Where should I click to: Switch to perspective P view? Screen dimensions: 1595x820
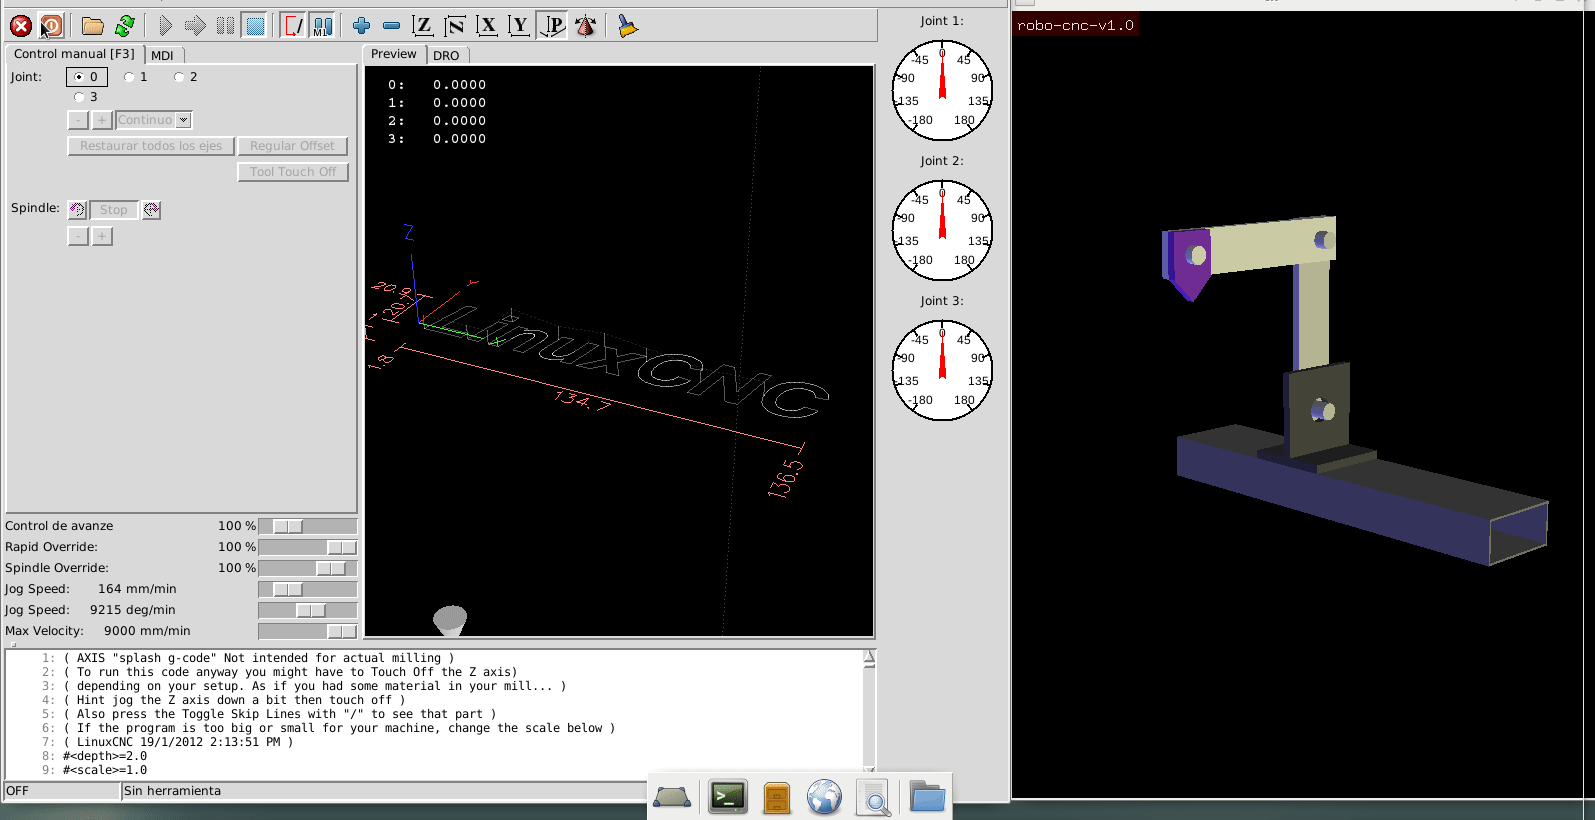(x=552, y=26)
